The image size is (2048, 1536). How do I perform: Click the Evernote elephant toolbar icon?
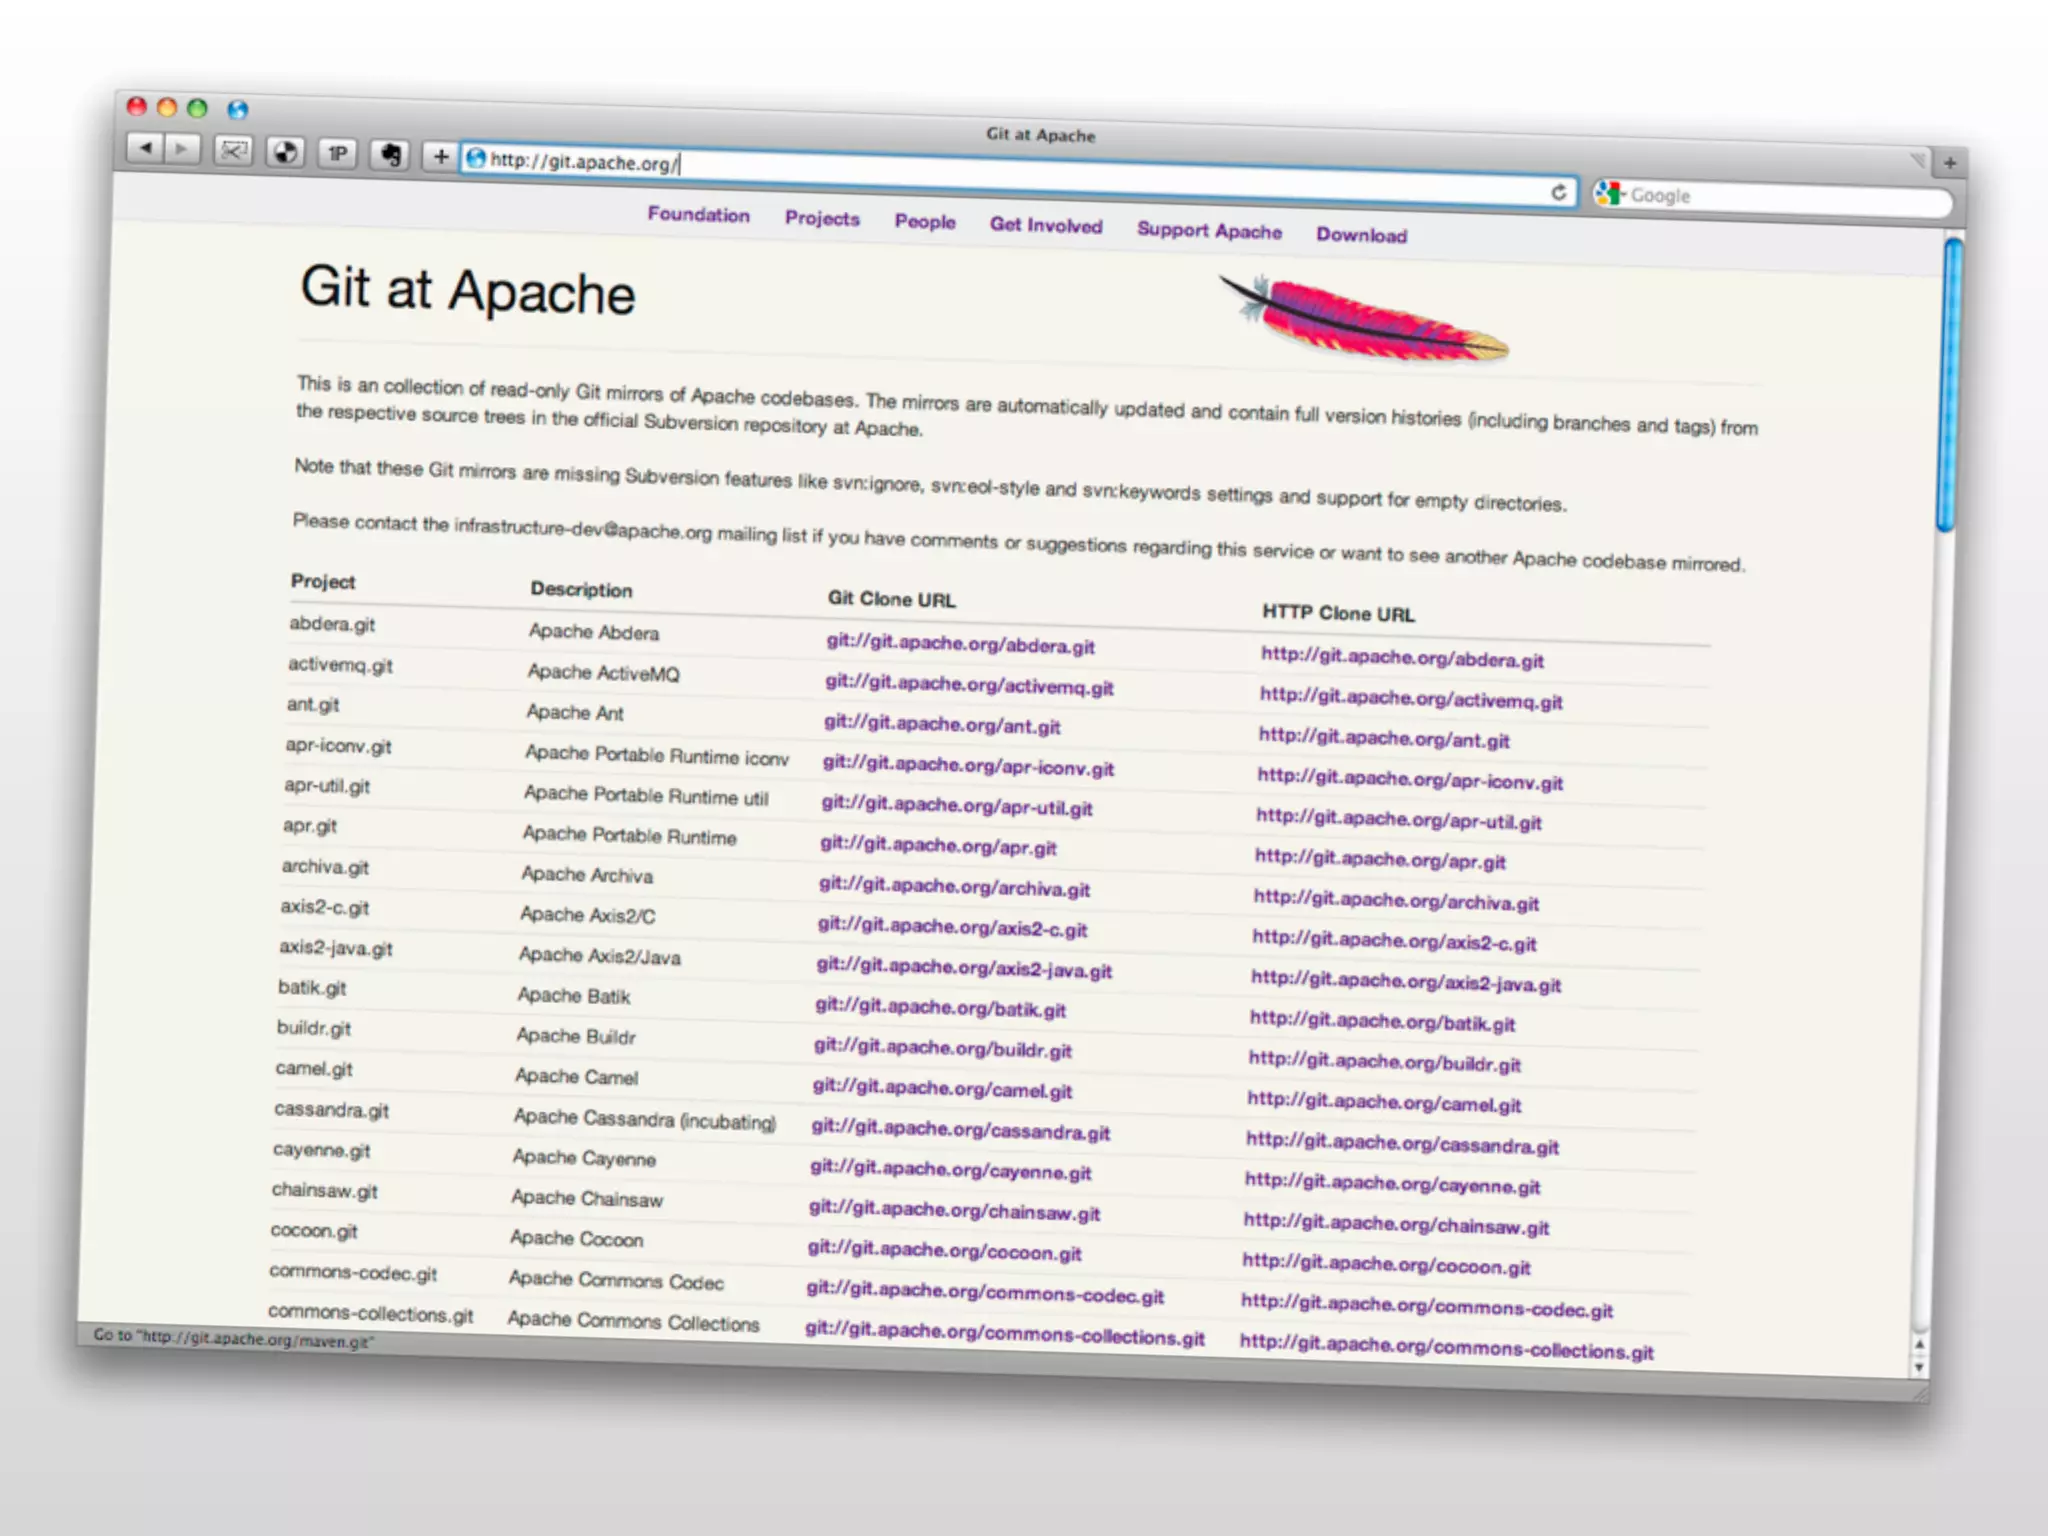pyautogui.click(x=390, y=154)
